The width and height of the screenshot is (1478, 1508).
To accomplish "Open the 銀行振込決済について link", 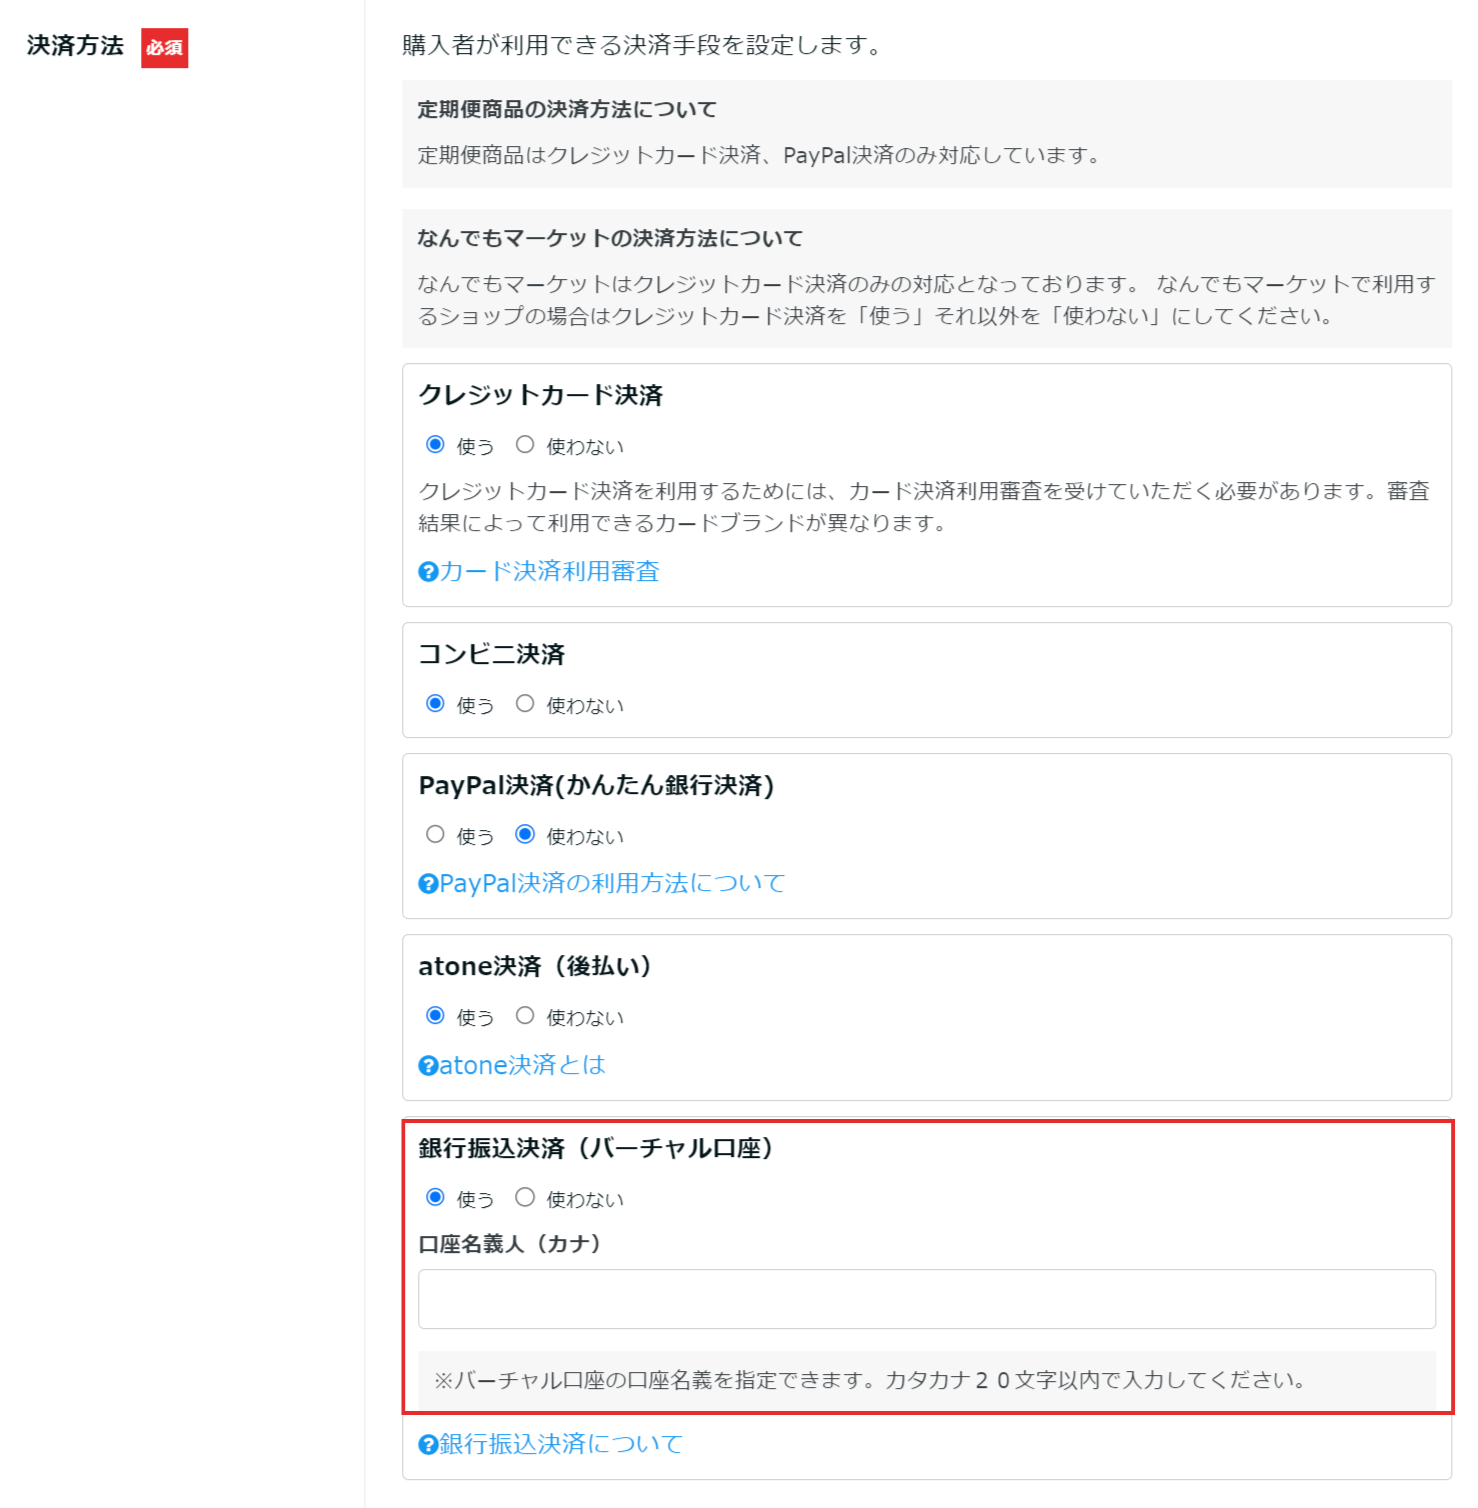I will [560, 1444].
